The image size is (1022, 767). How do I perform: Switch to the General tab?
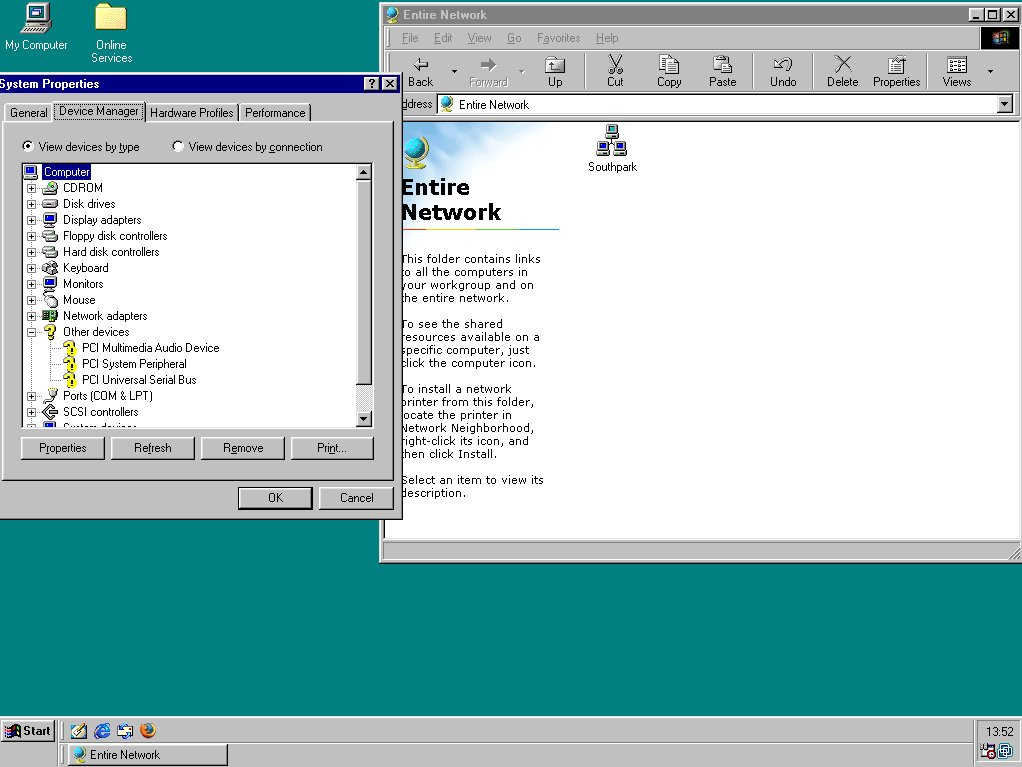click(x=29, y=113)
